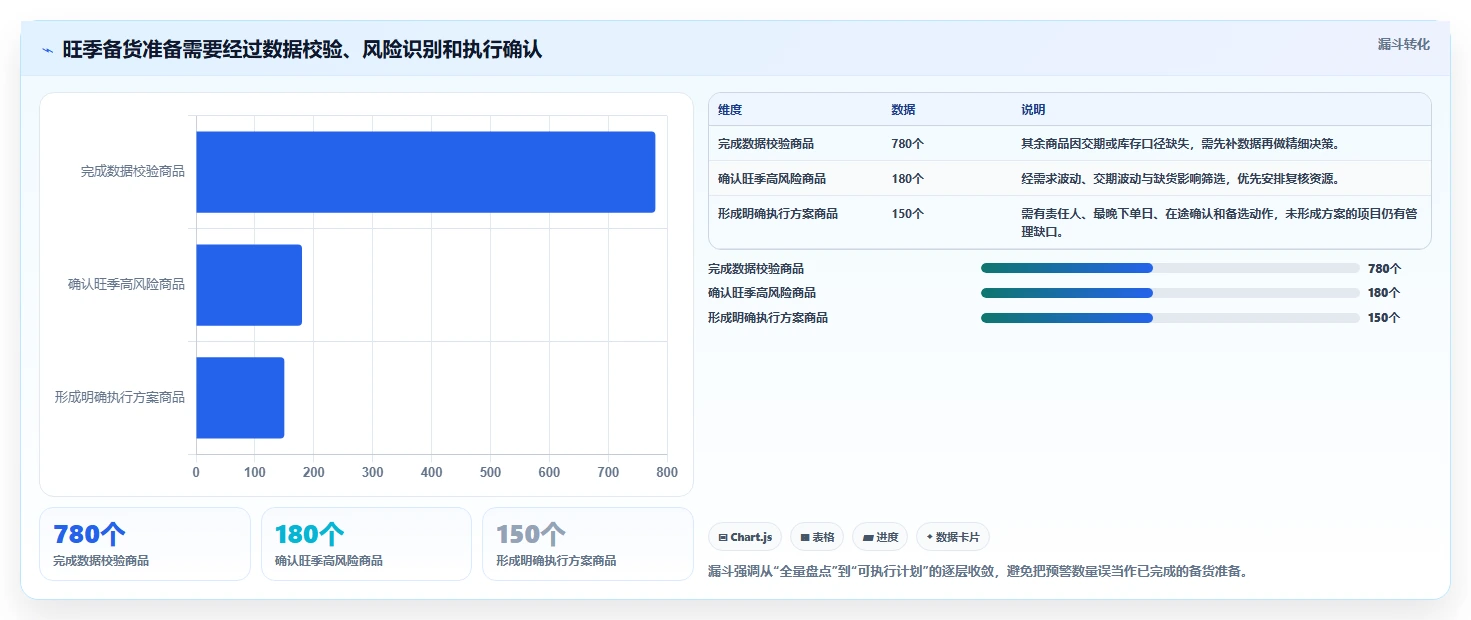Image resolution: width=1471 pixels, height=620 pixels.
Task: Click the footnote starting 漏斗强调从
Action: pos(977,572)
